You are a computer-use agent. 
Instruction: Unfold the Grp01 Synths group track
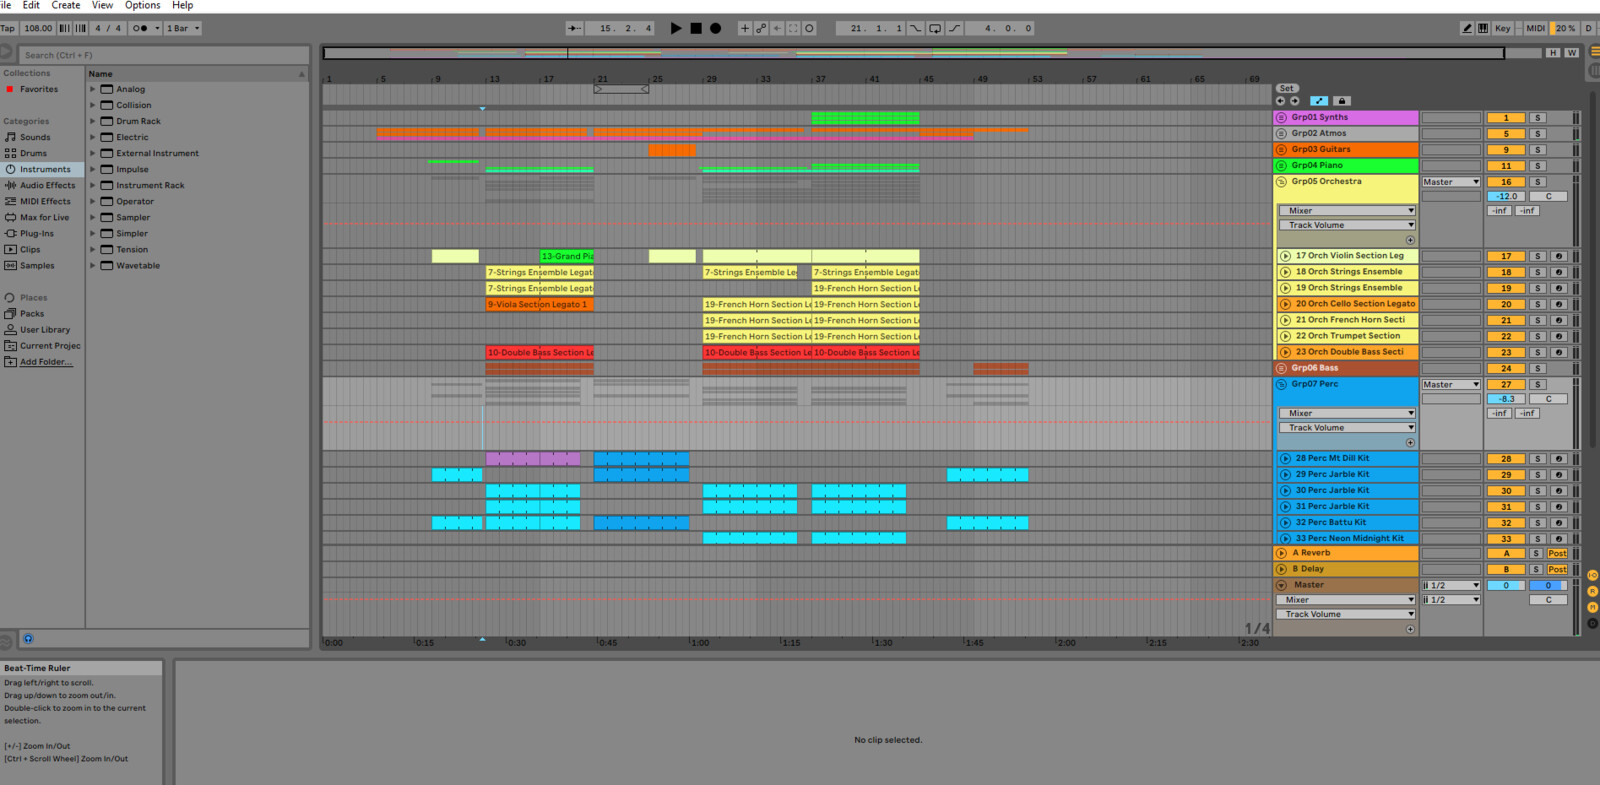pyautogui.click(x=1281, y=118)
